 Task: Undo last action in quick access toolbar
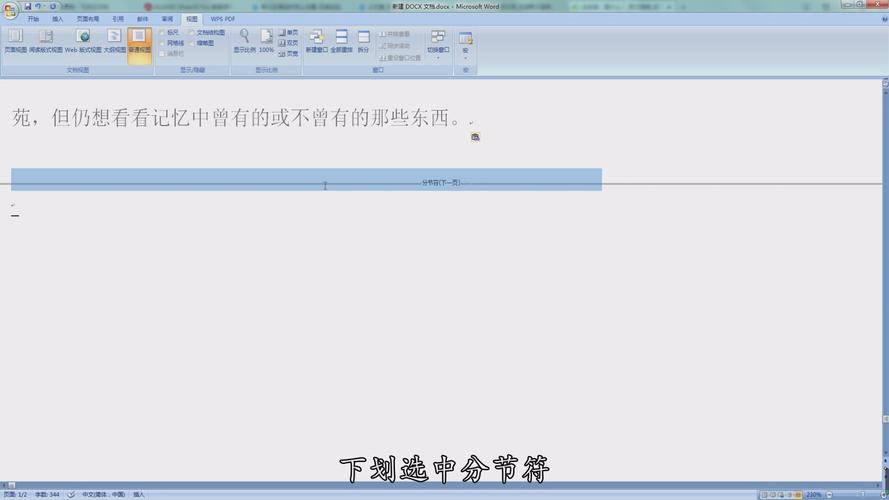tap(38, 6)
